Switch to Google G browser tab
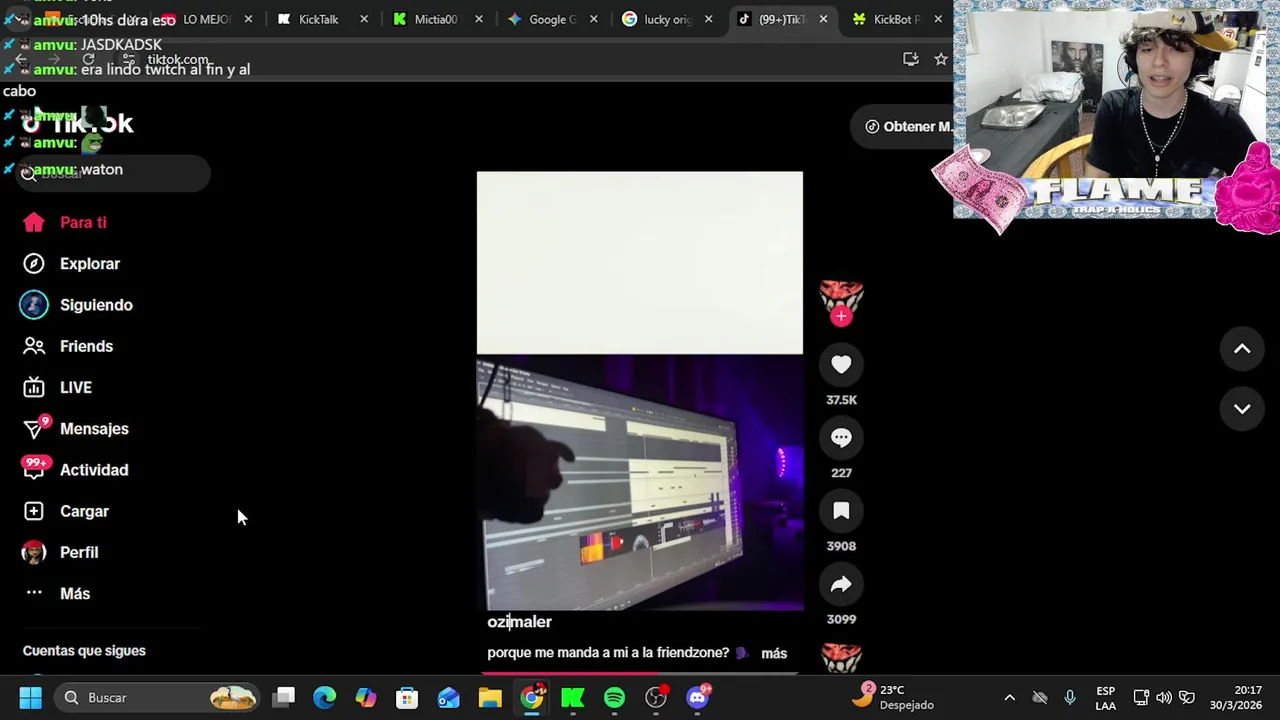This screenshot has height=720, width=1280. (x=551, y=19)
